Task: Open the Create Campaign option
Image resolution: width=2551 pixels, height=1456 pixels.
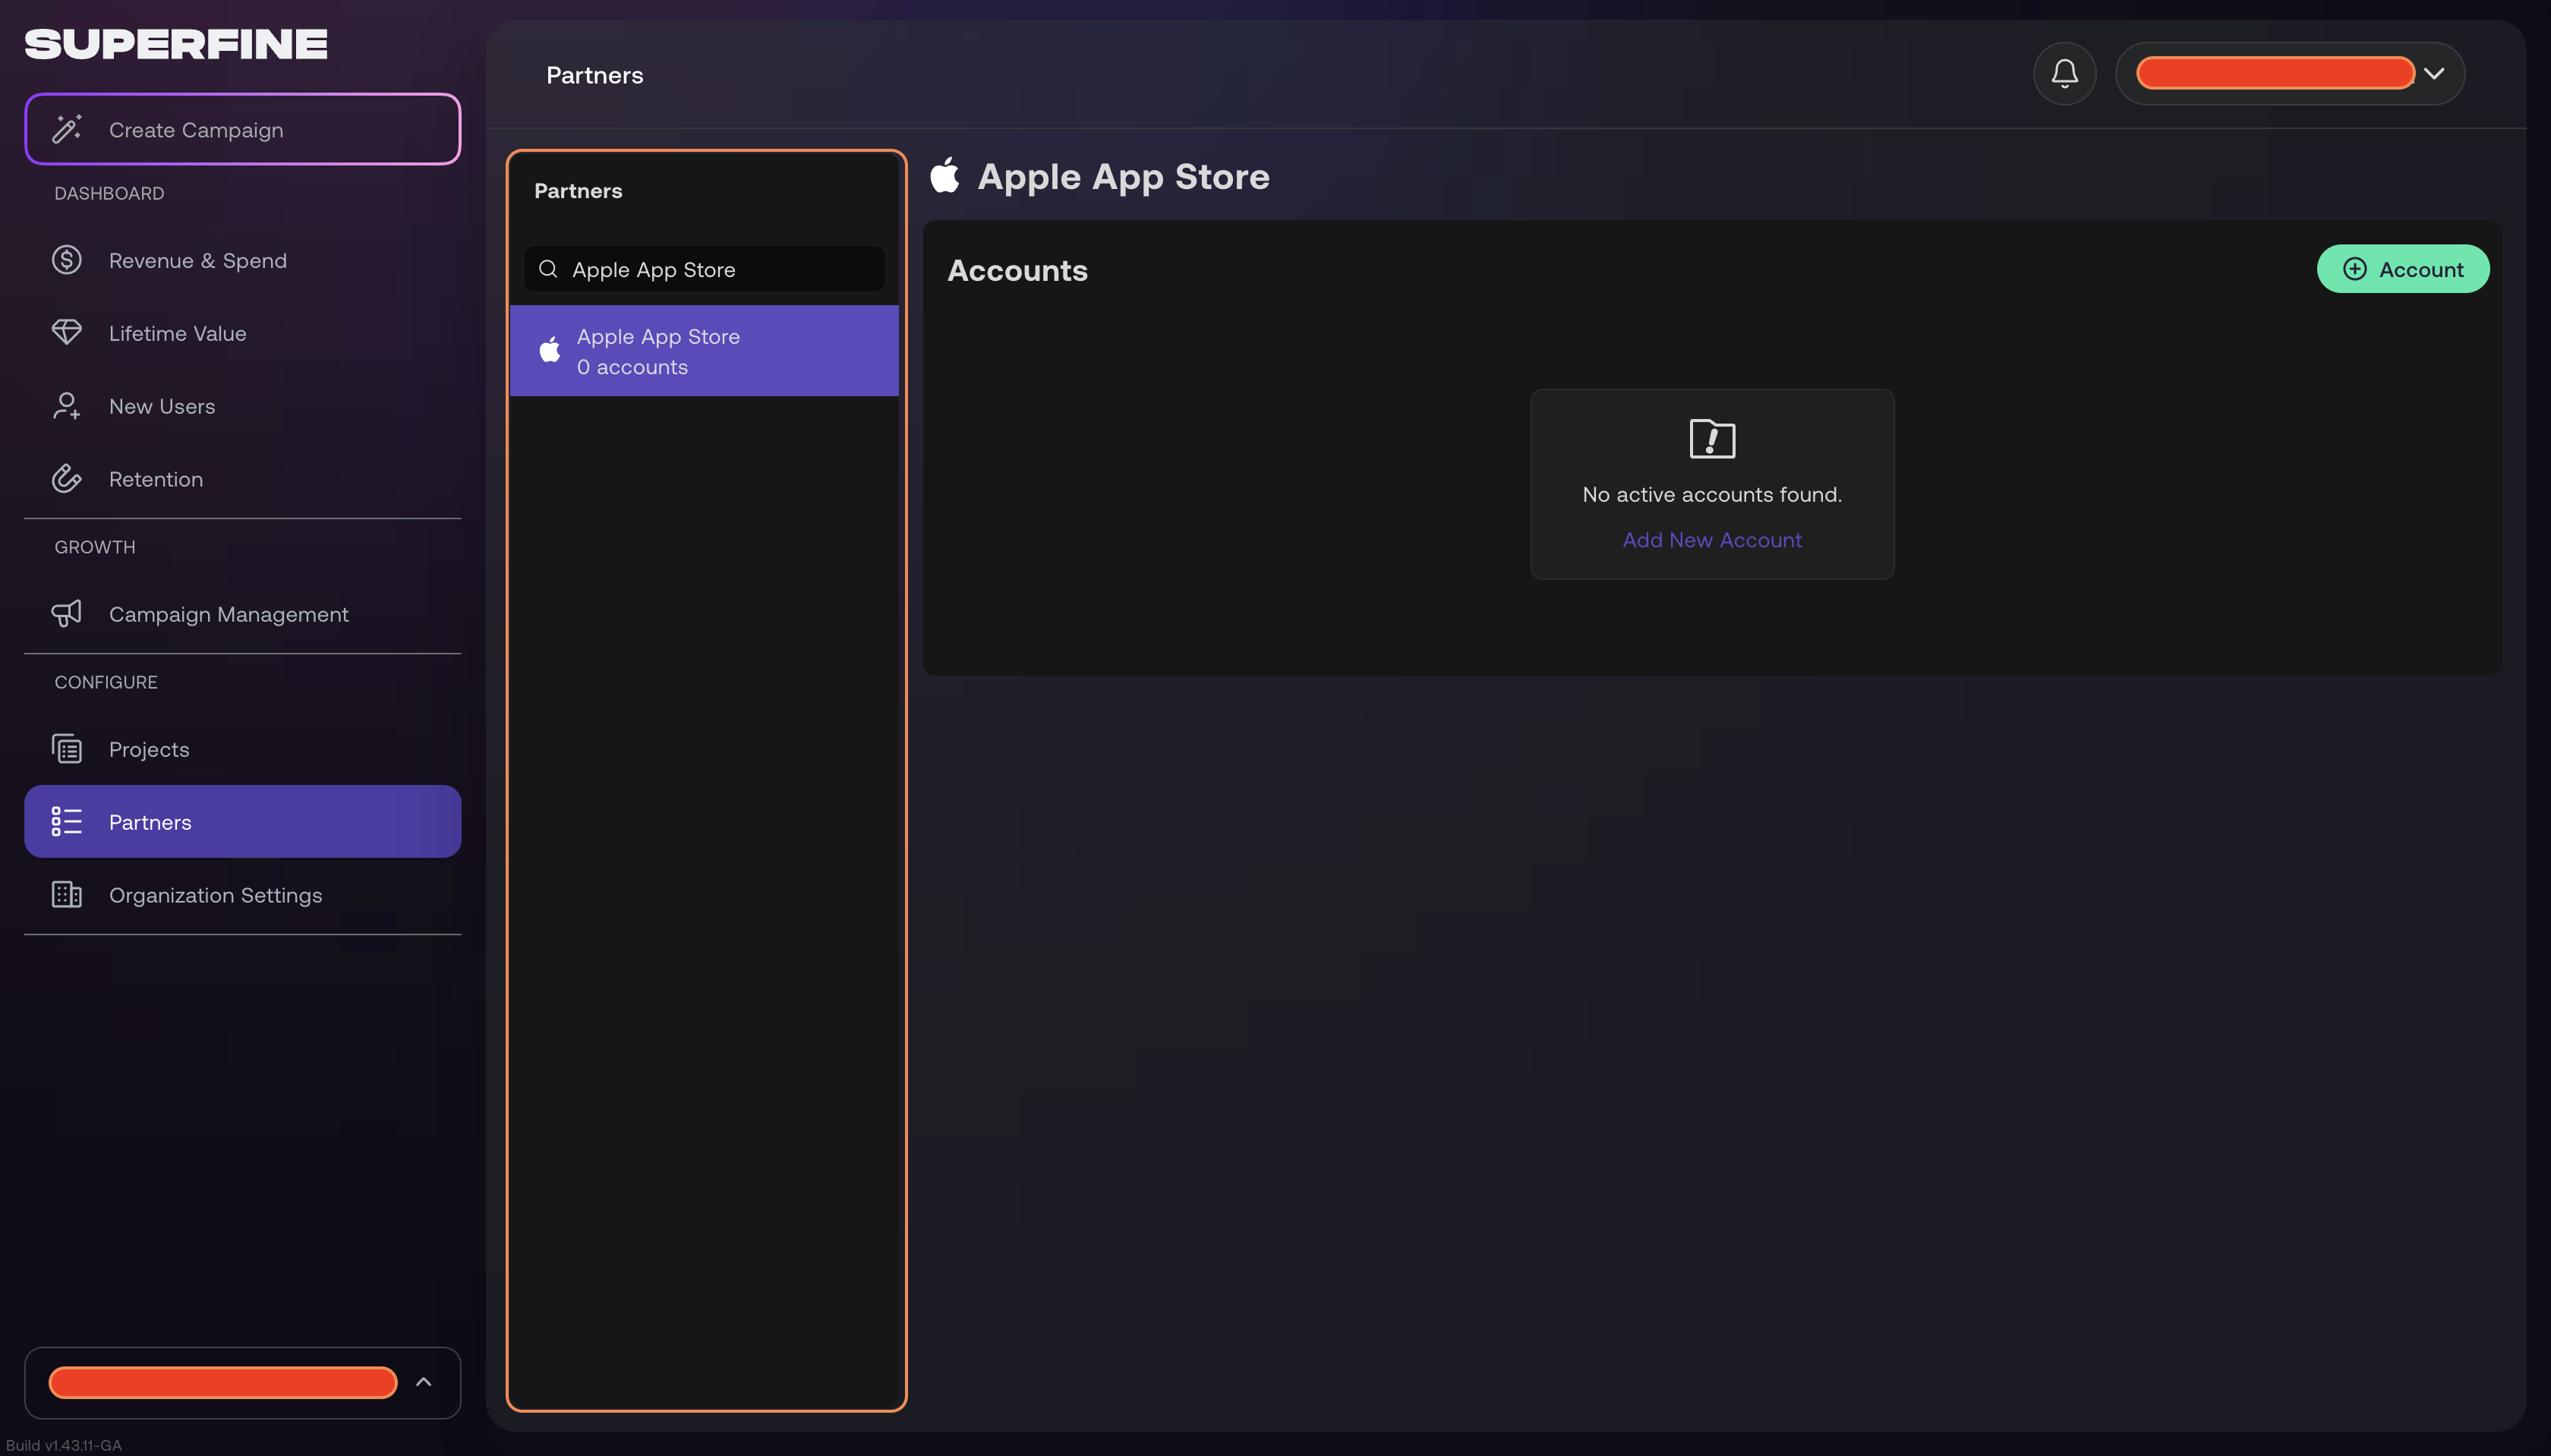Action: point(243,129)
